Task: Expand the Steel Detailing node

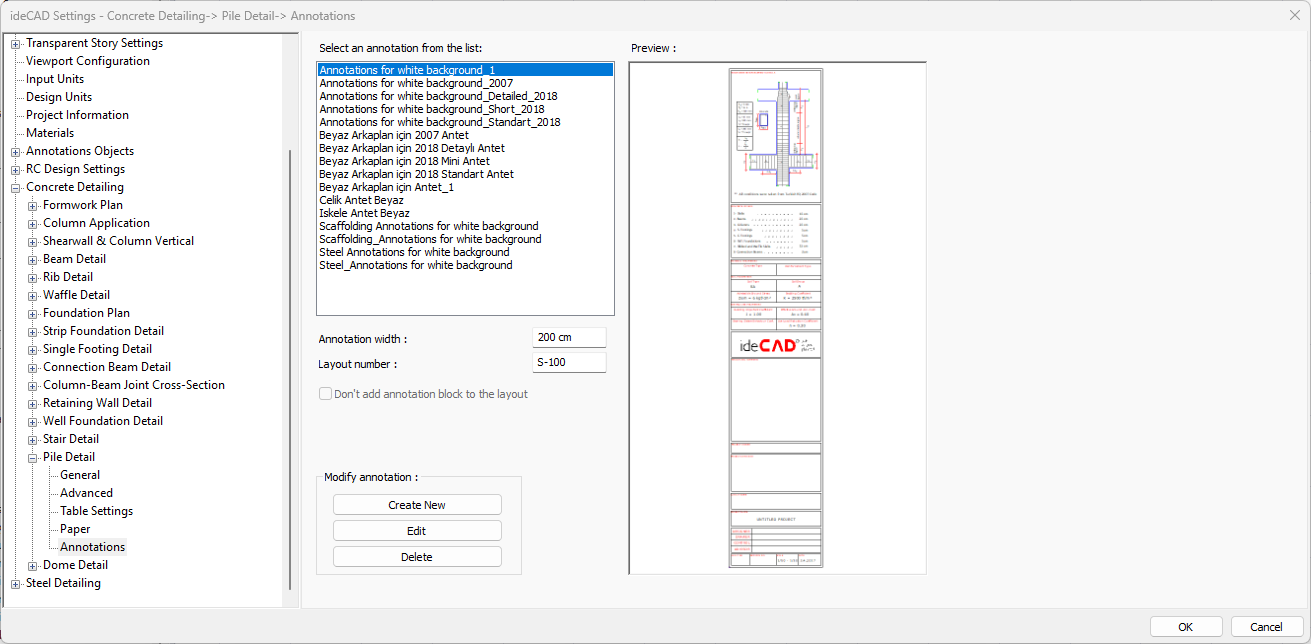Action: pos(16,584)
